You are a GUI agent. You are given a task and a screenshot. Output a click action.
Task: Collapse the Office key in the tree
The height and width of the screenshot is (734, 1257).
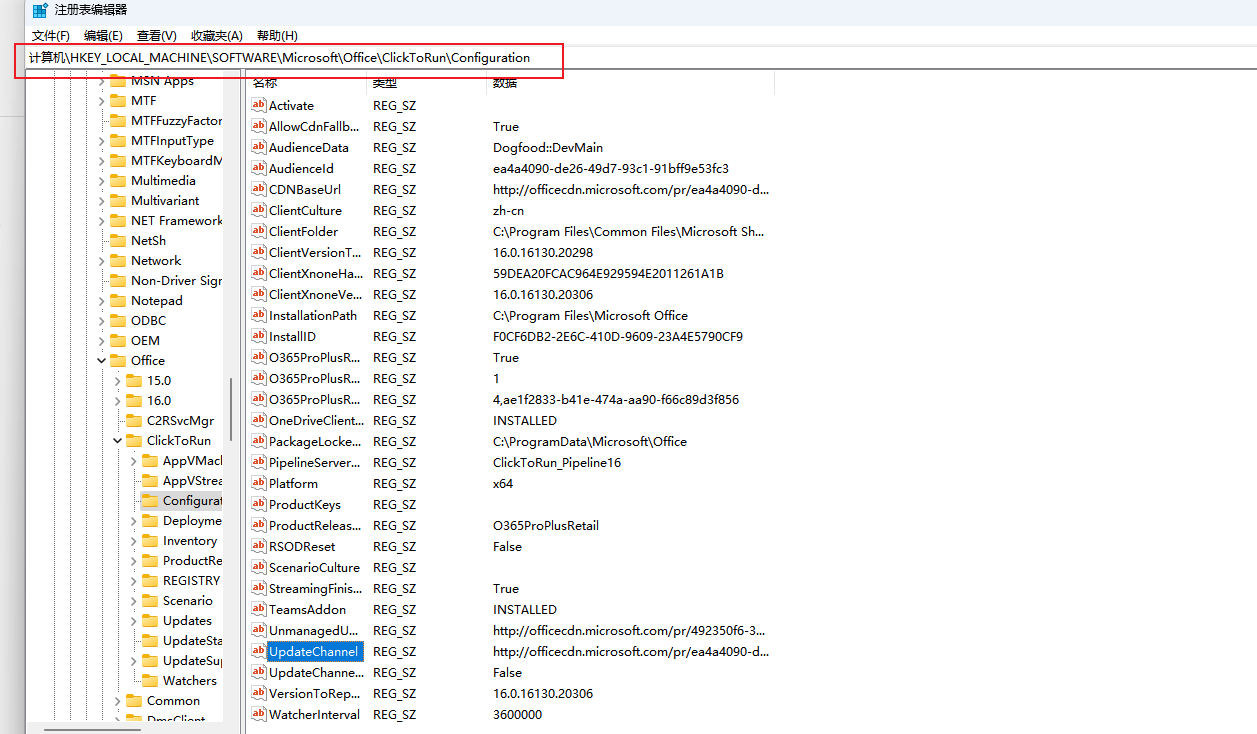pyautogui.click(x=101, y=360)
